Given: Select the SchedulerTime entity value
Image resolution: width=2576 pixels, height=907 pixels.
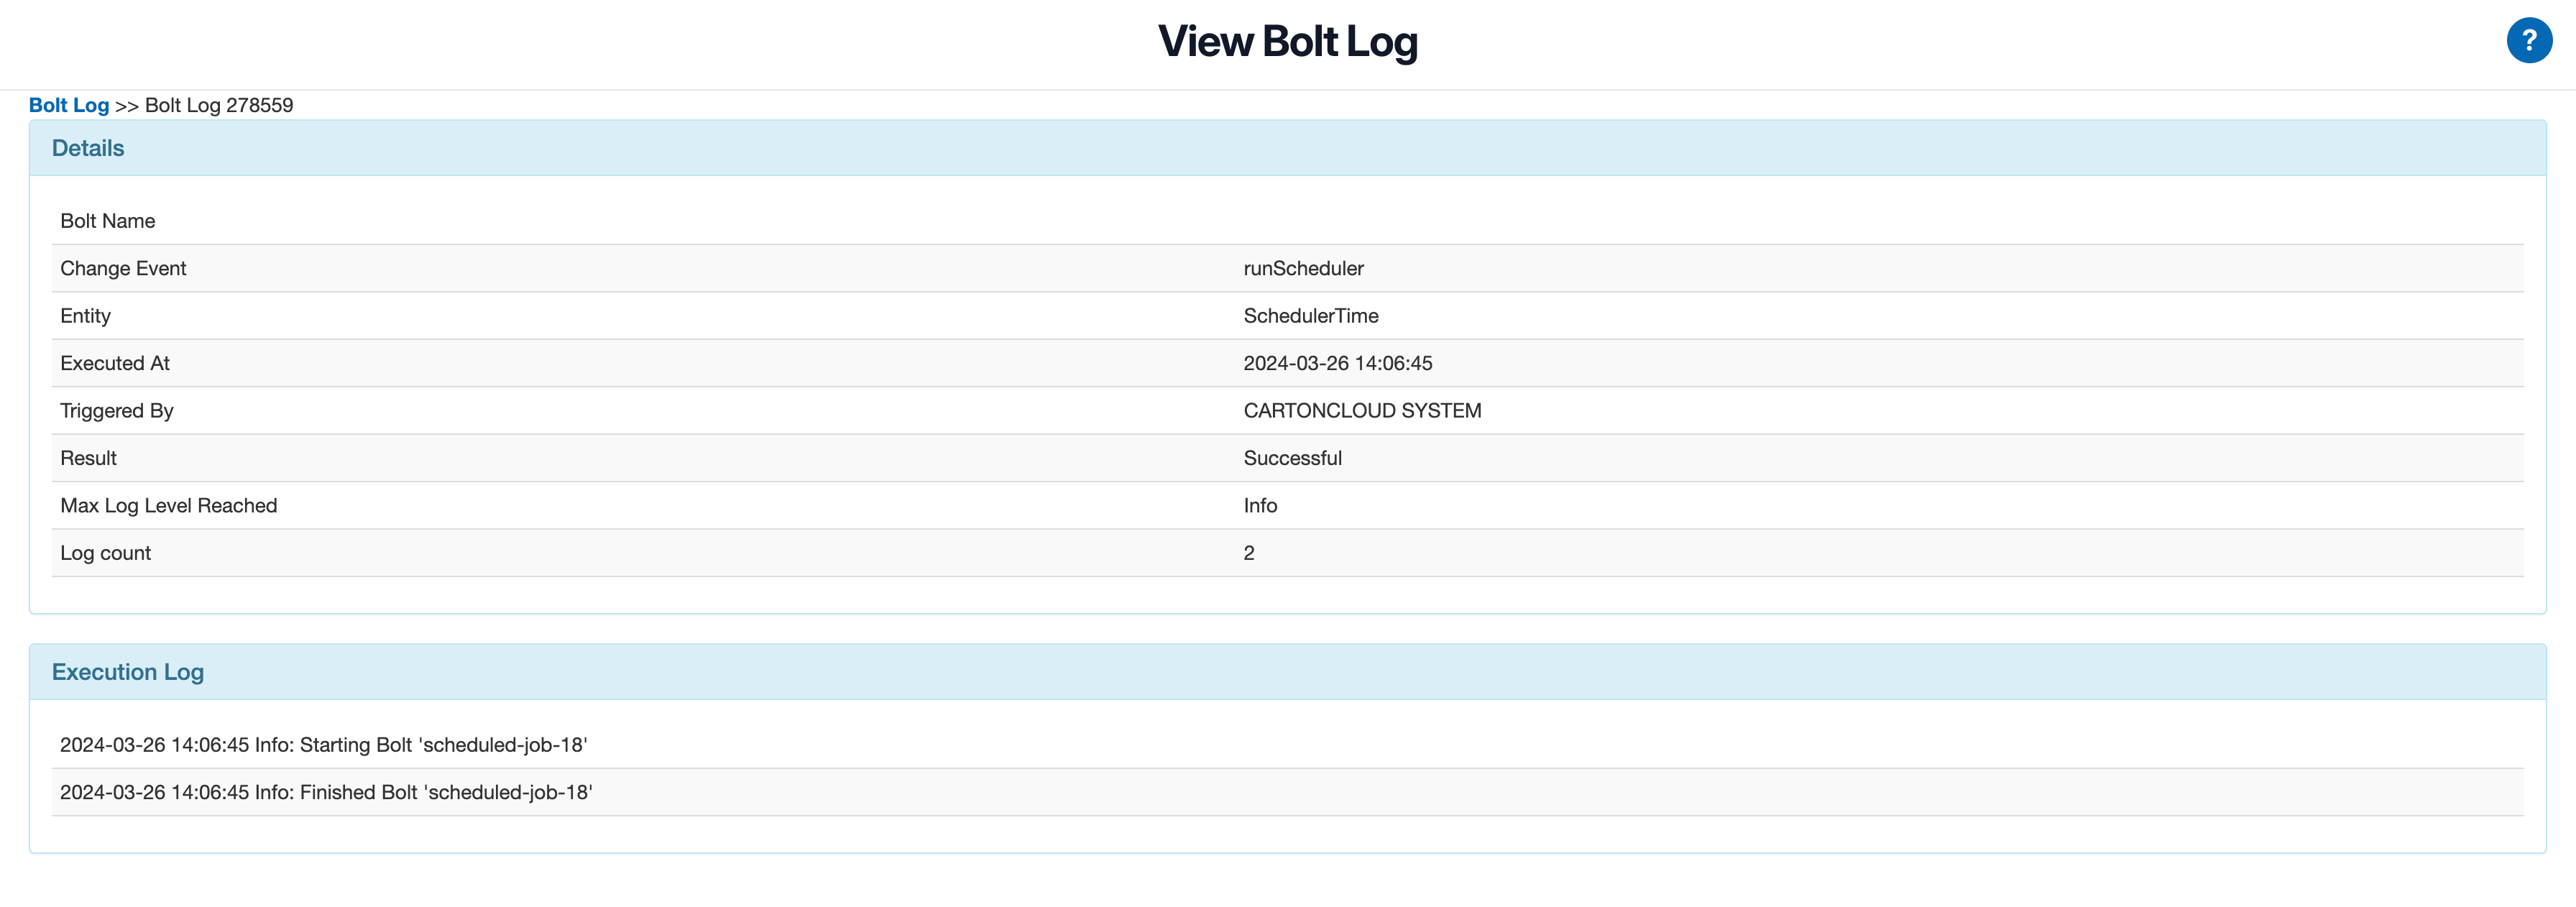Looking at the screenshot, I should tap(1310, 315).
